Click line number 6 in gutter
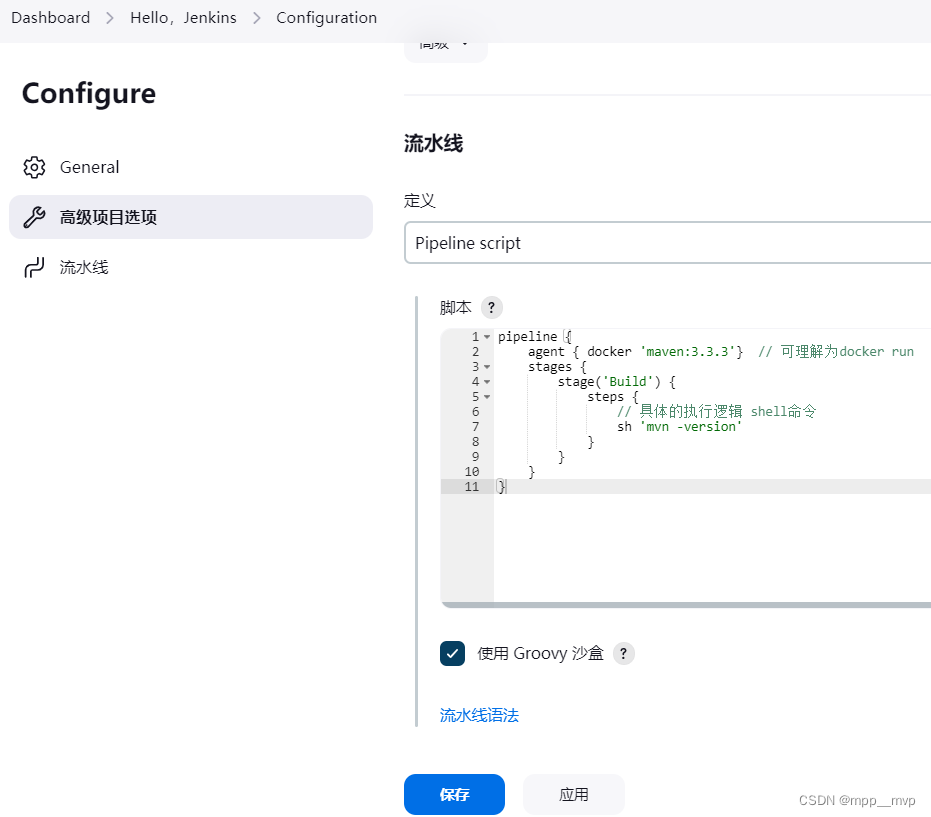The width and height of the screenshot is (931, 817). pyautogui.click(x=476, y=412)
